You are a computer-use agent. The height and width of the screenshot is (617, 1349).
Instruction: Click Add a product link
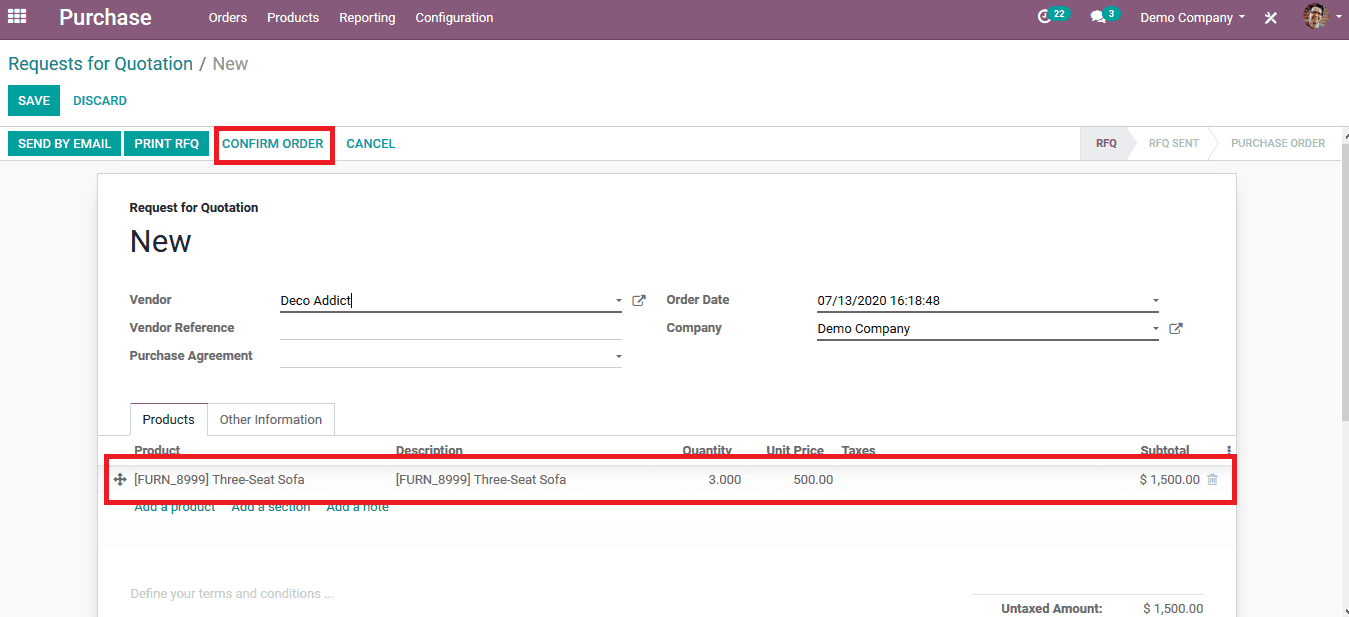(175, 507)
